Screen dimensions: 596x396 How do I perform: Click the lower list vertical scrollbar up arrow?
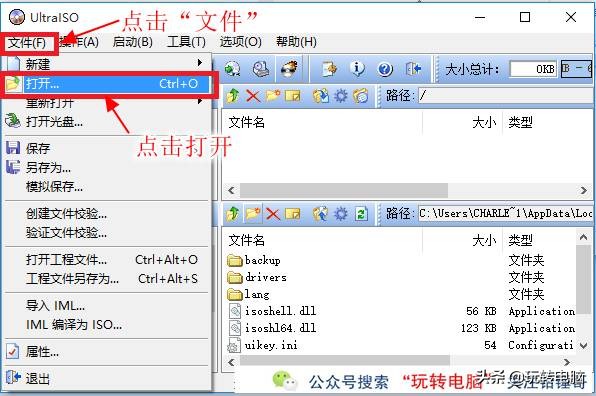point(583,238)
